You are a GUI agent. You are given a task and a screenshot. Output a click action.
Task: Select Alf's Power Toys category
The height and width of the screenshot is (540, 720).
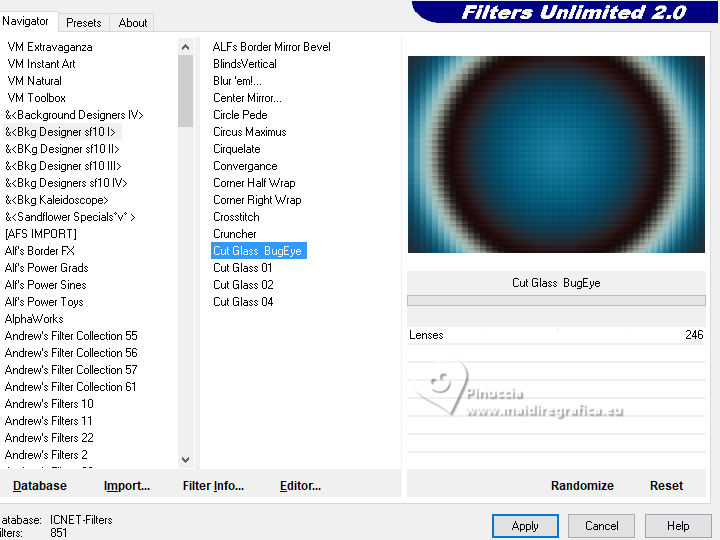pos(44,302)
